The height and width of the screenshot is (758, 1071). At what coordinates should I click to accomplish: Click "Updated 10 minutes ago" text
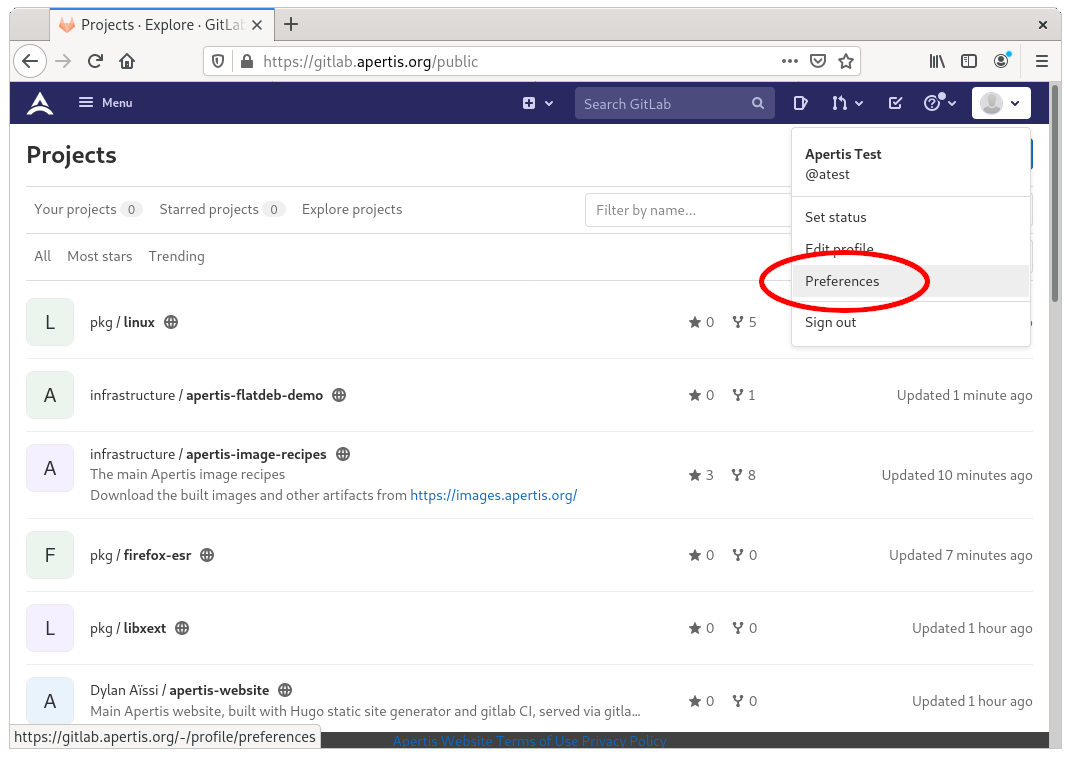pos(956,475)
